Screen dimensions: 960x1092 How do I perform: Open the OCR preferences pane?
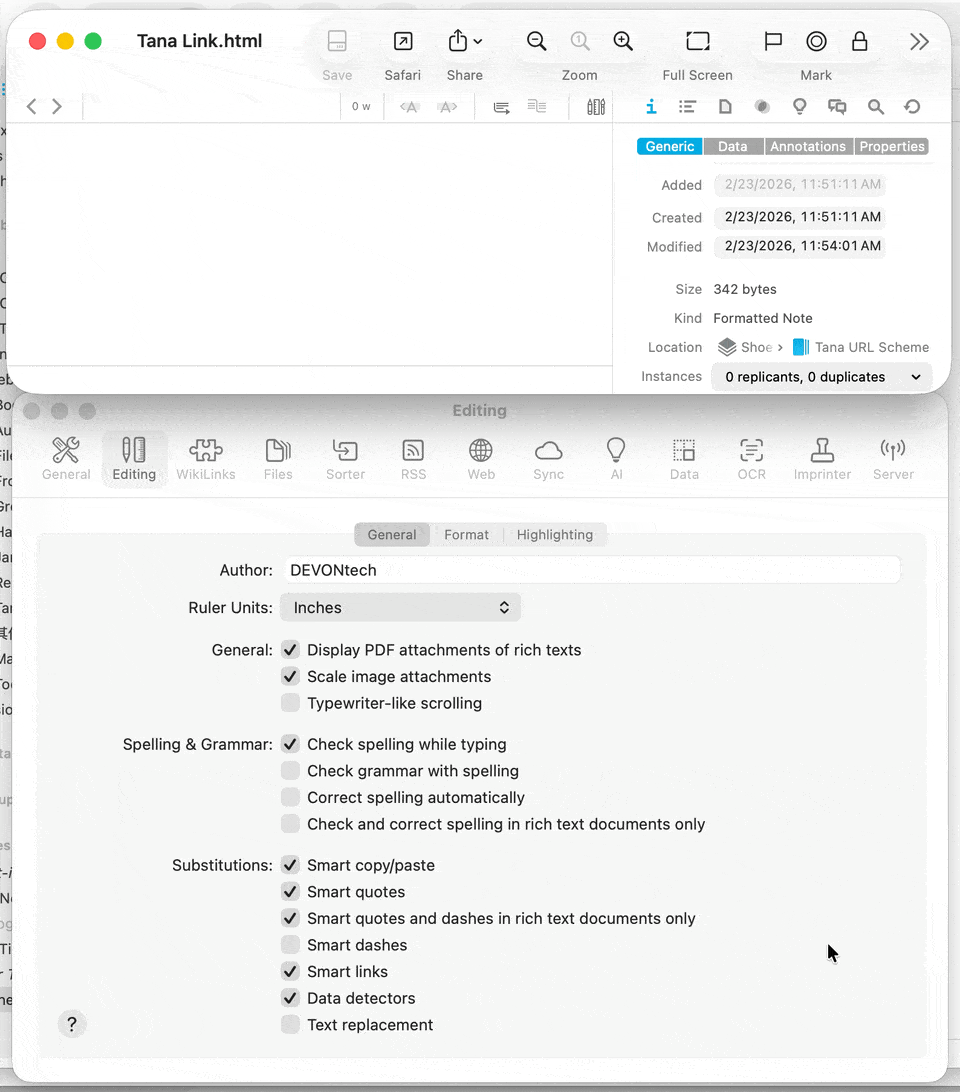751,459
